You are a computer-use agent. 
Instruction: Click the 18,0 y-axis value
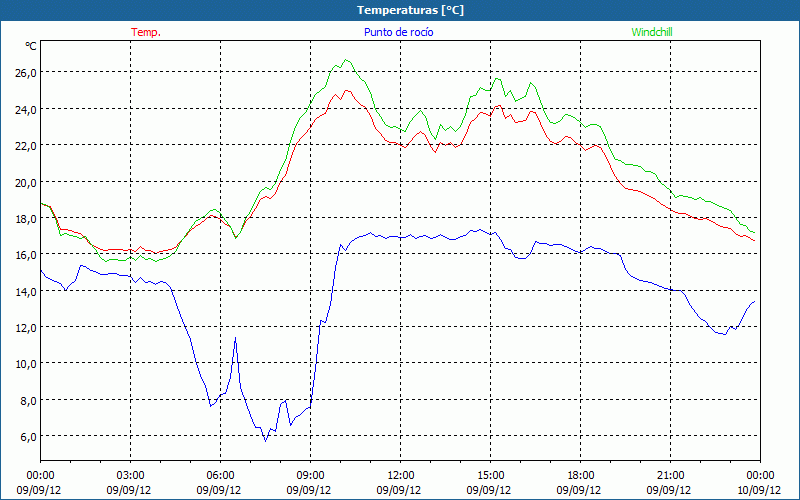pos(26,218)
